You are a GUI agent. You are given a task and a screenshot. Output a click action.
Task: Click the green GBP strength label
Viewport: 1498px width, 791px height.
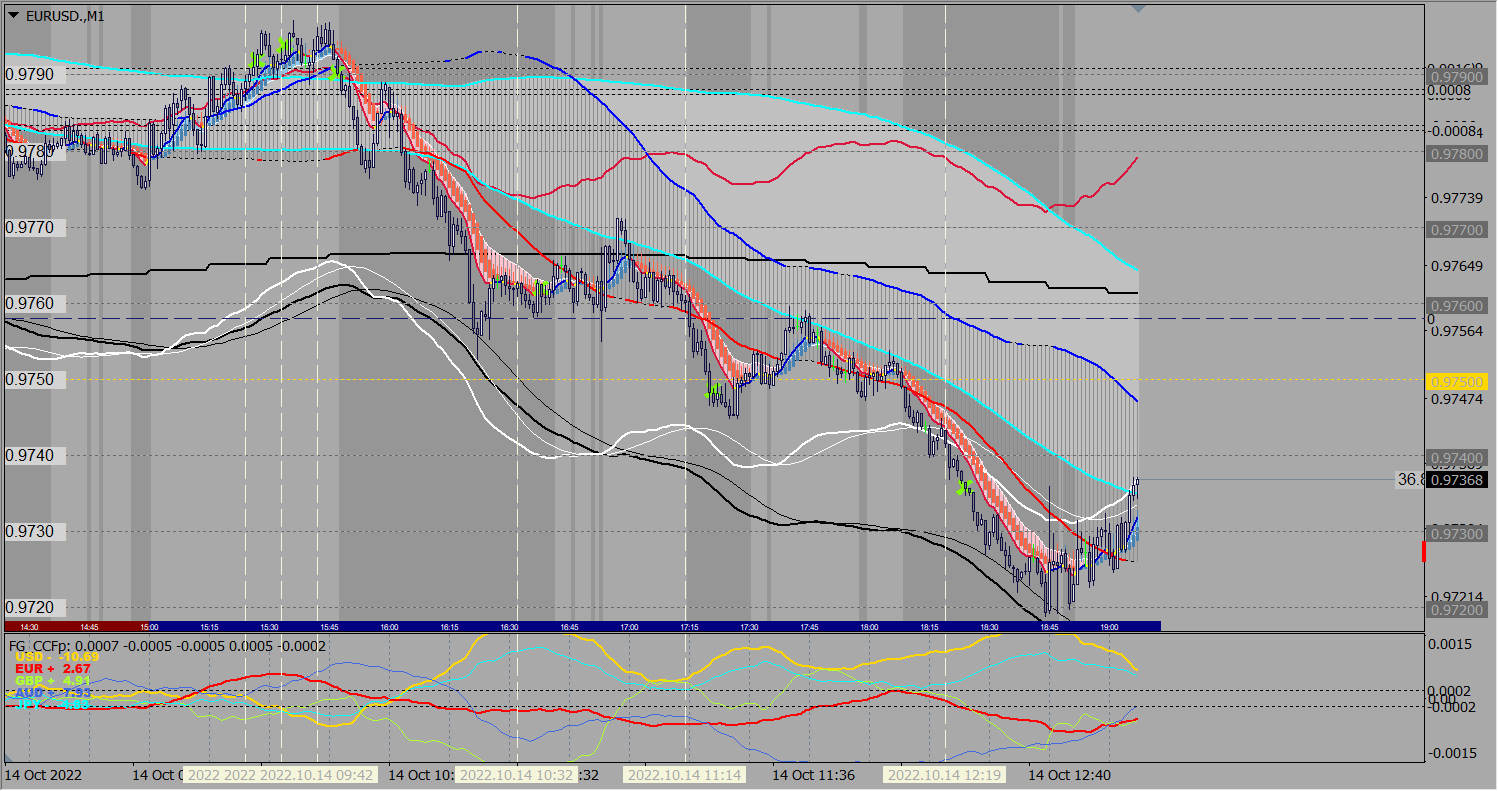tap(53, 681)
